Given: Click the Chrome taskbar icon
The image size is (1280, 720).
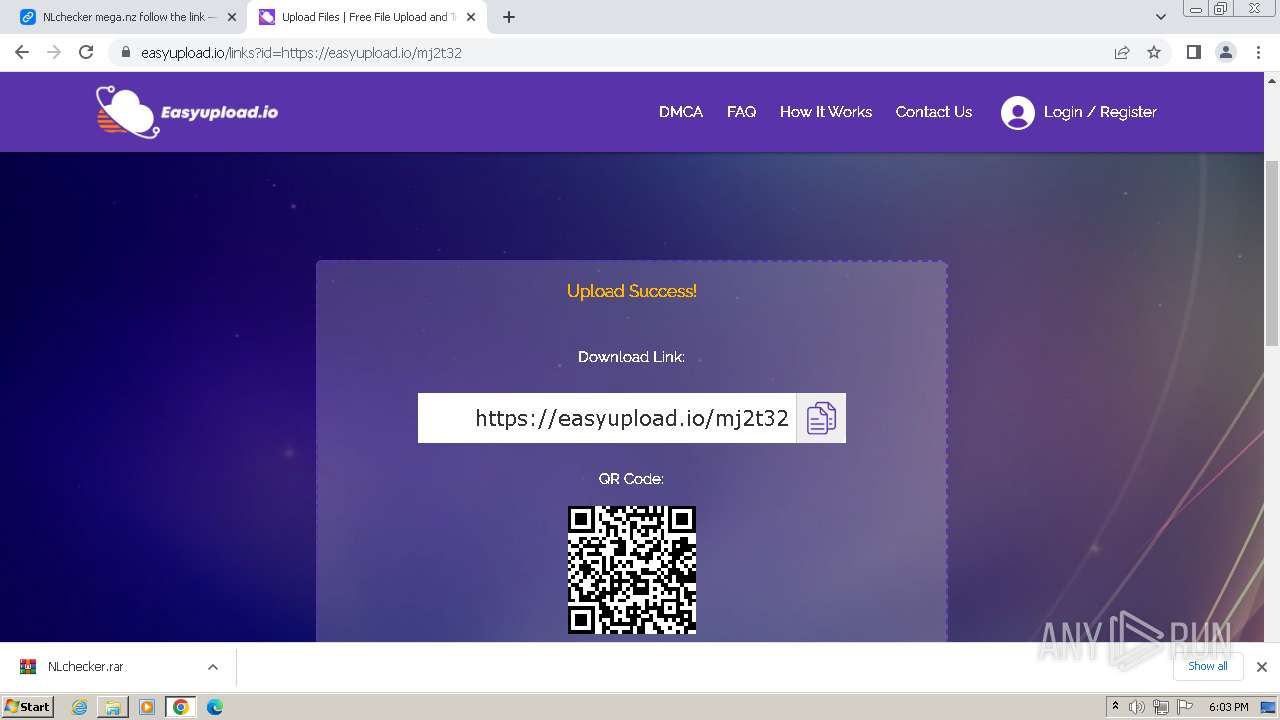Looking at the screenshot, I should (x=181, y=707).
